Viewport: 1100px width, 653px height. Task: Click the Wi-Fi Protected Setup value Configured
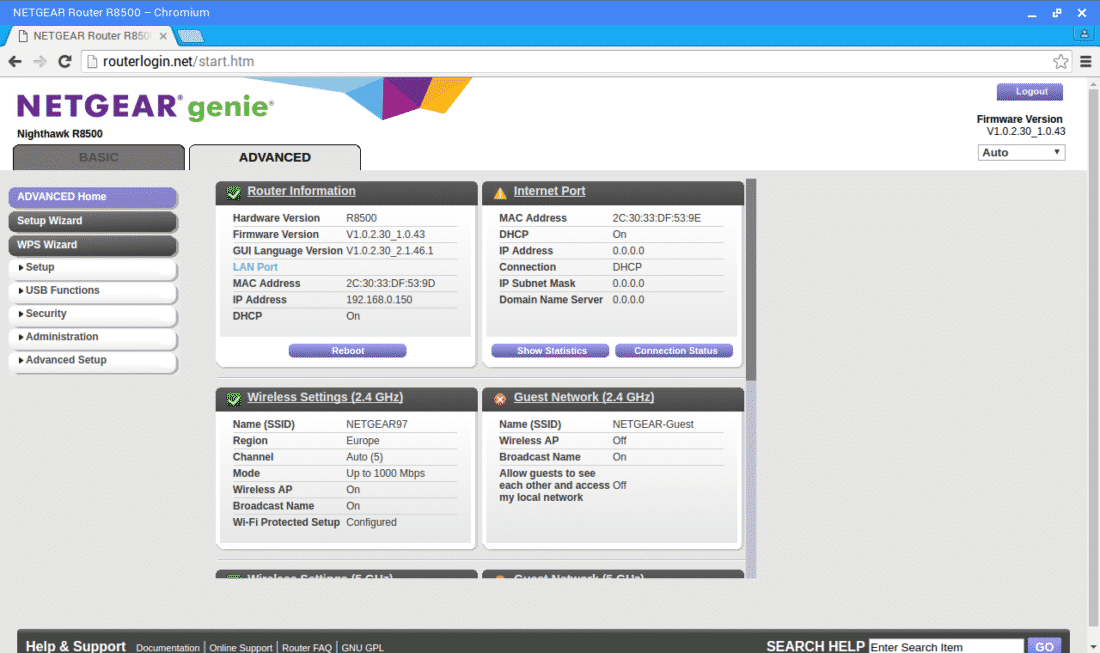pos(371,523)
